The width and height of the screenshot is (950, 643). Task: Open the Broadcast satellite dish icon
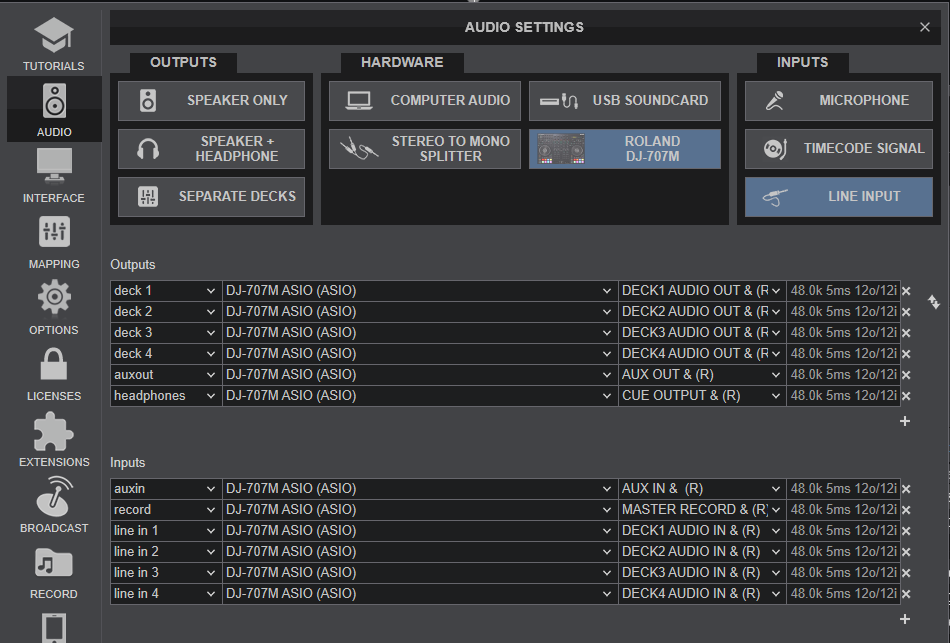pos(54,496)
